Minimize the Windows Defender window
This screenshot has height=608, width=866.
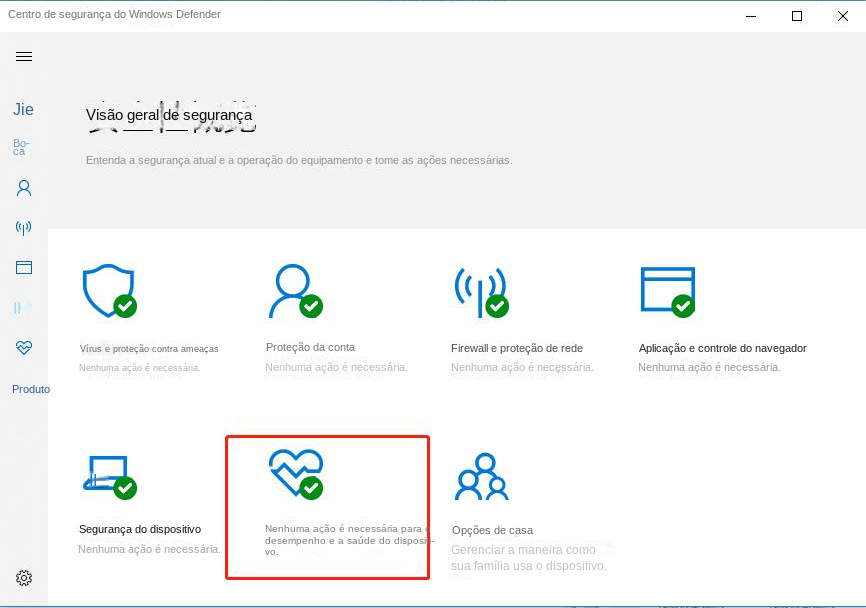751,16
